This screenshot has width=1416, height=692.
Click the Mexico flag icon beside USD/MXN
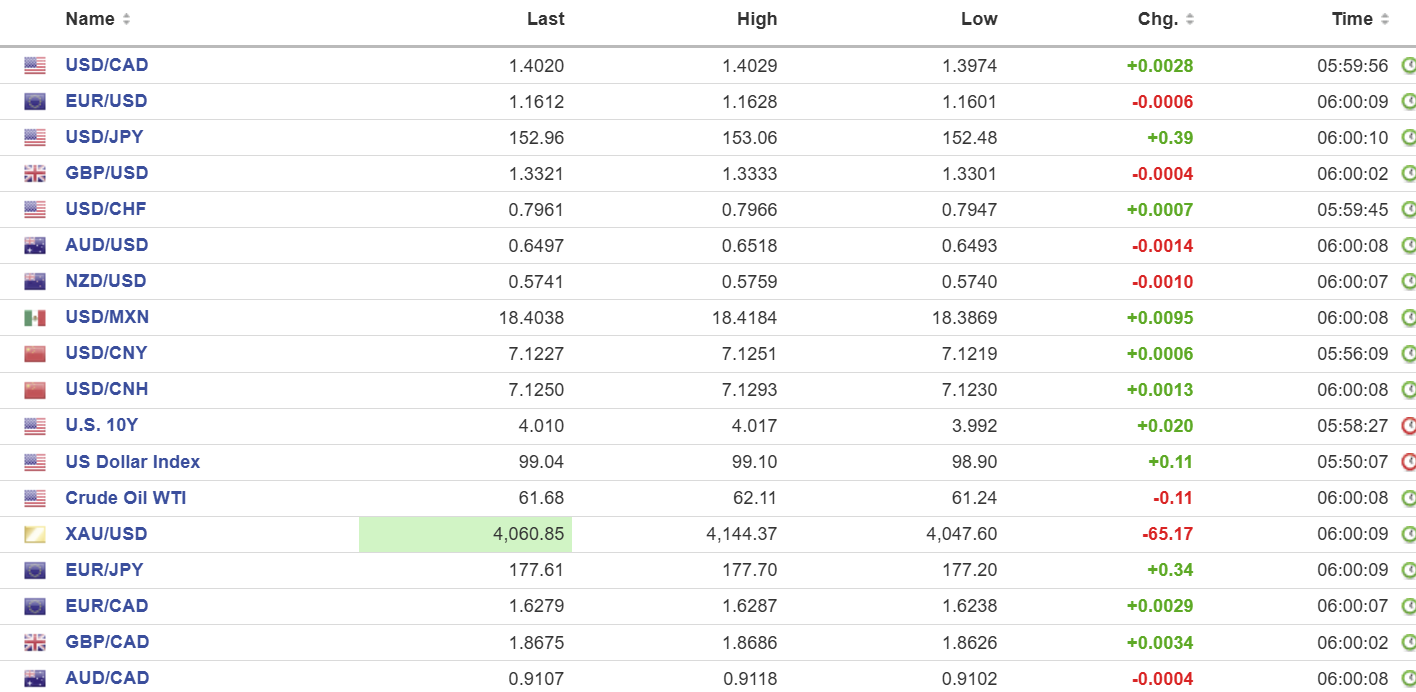coord(35,318)
